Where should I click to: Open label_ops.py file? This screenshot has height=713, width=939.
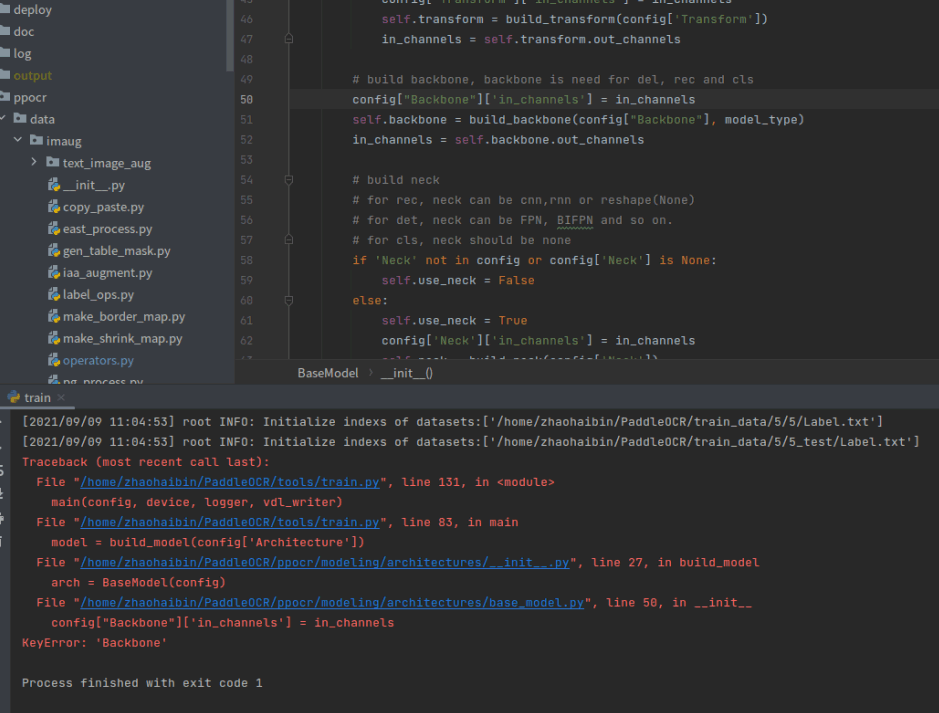click(98, 295)
